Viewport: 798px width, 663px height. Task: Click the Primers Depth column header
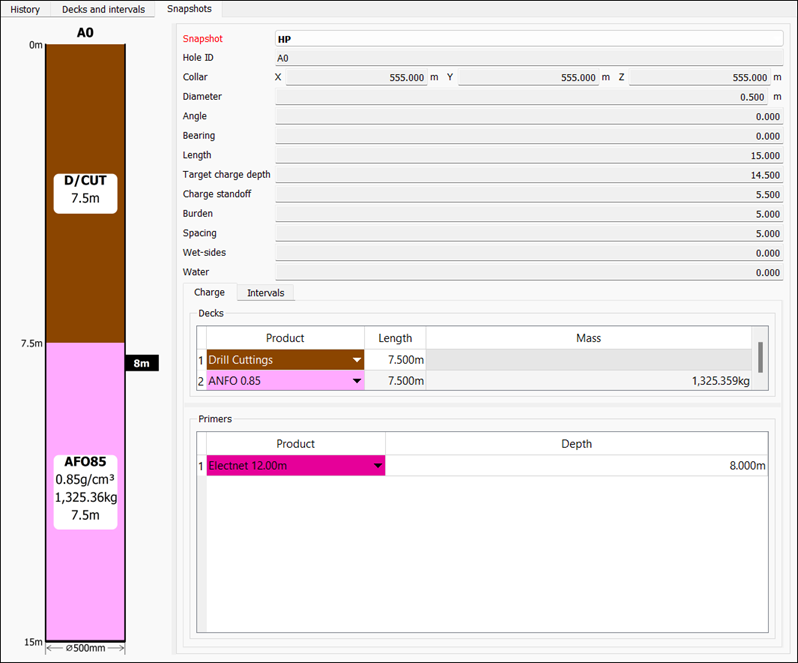577,444
